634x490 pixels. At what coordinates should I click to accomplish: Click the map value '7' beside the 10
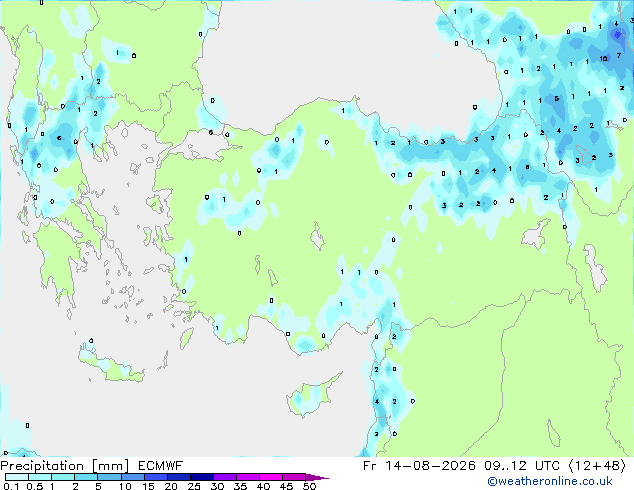619,55
